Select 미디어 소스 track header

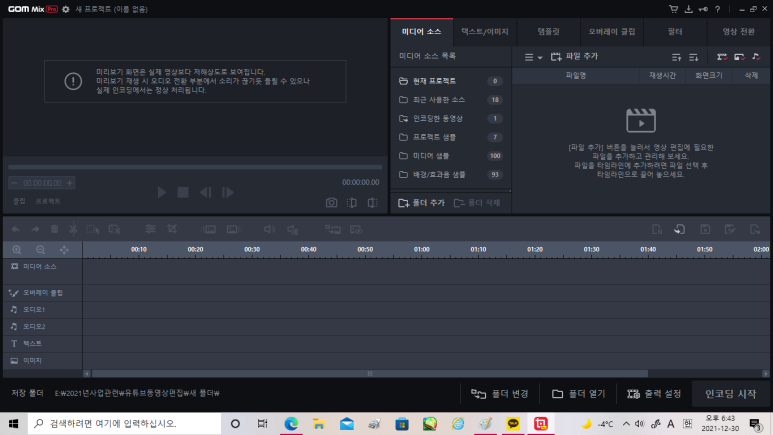(42, 271)
